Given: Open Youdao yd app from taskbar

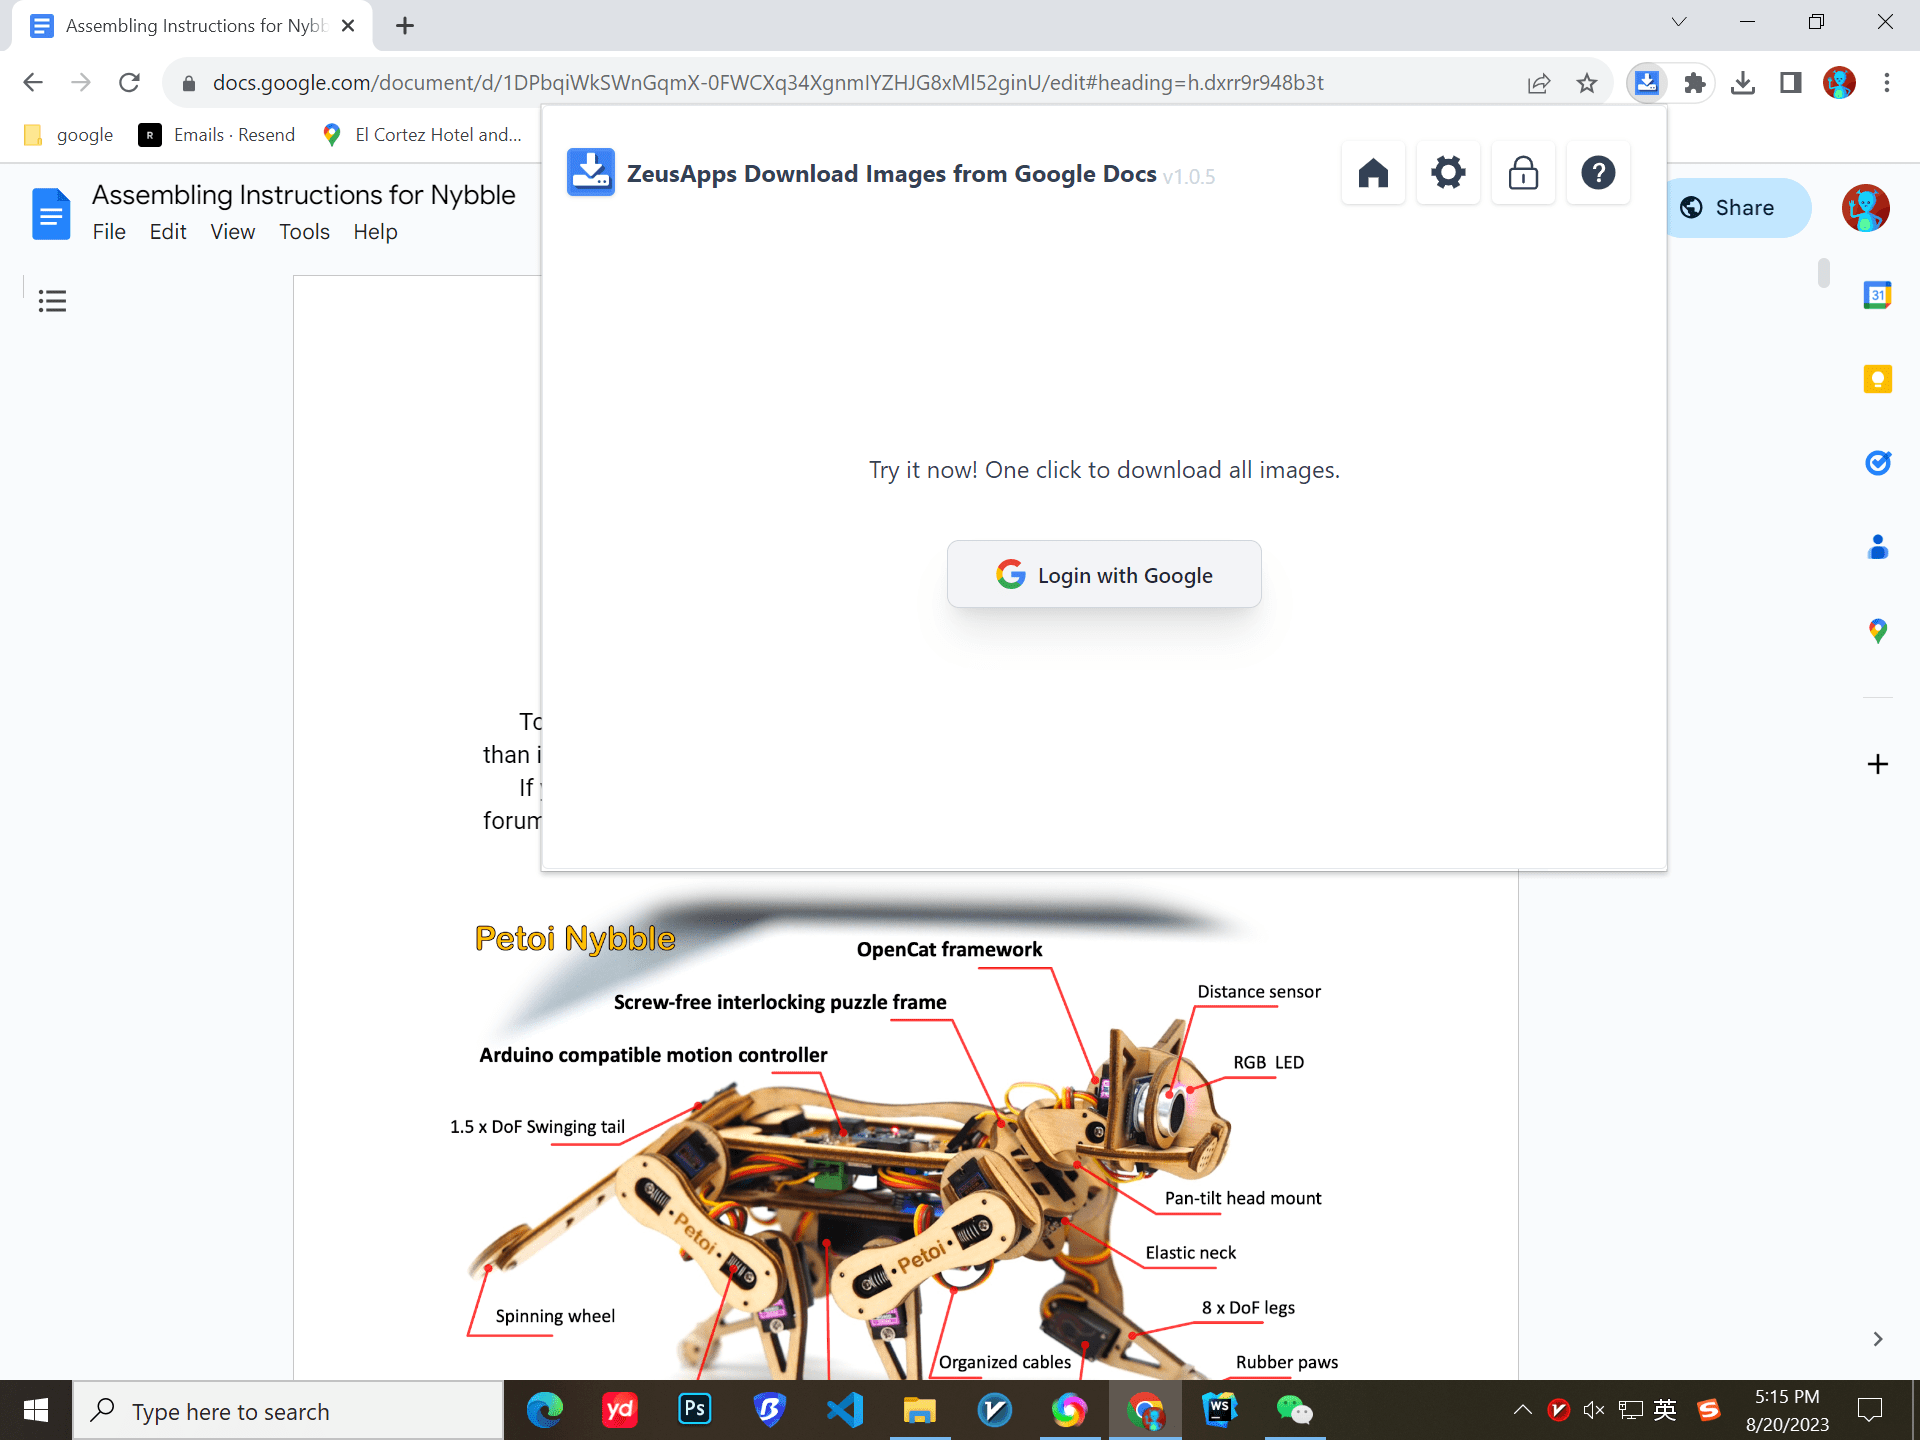Looking at the screenshot, I should point(620,1411).
